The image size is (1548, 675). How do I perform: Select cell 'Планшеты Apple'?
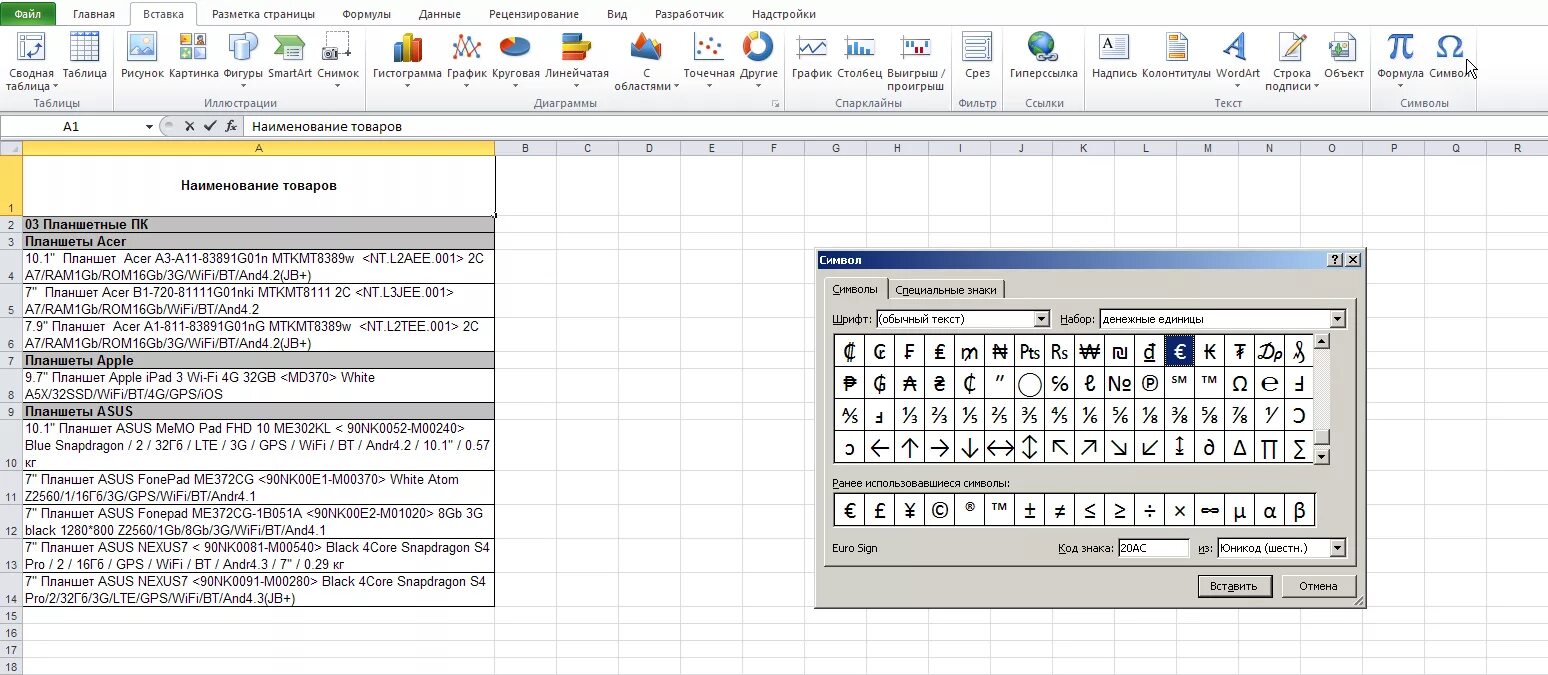coord(258,360)
